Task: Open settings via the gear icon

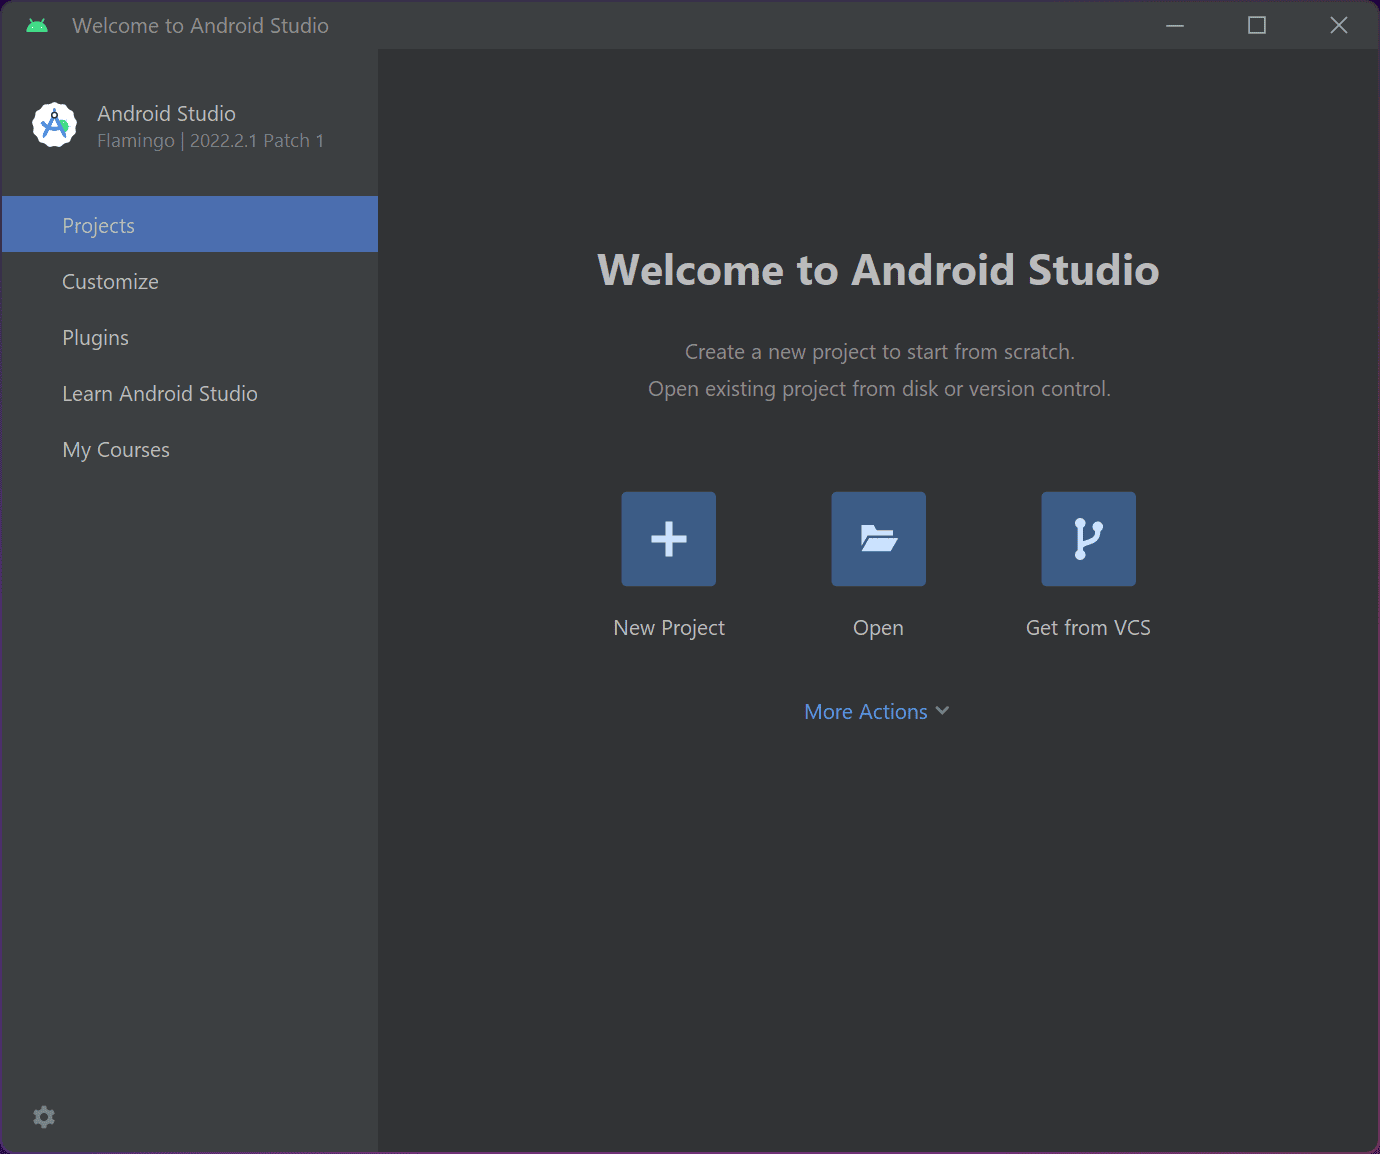Action: (44, 1117)
